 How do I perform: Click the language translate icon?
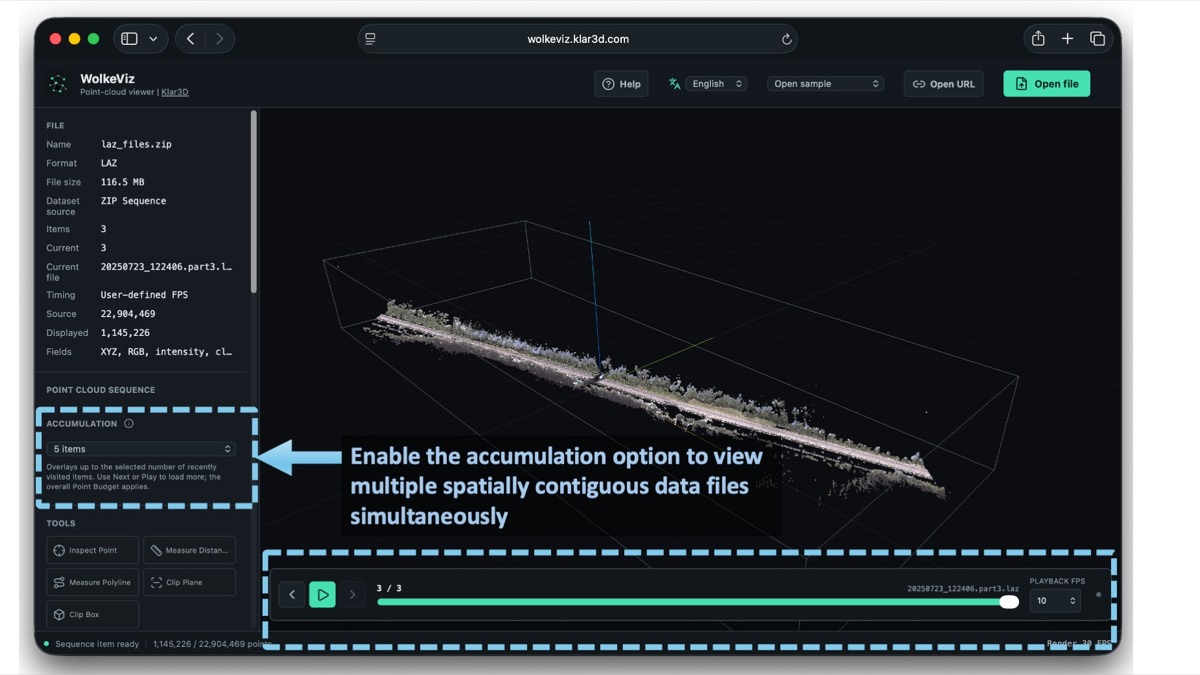point(674,84)
